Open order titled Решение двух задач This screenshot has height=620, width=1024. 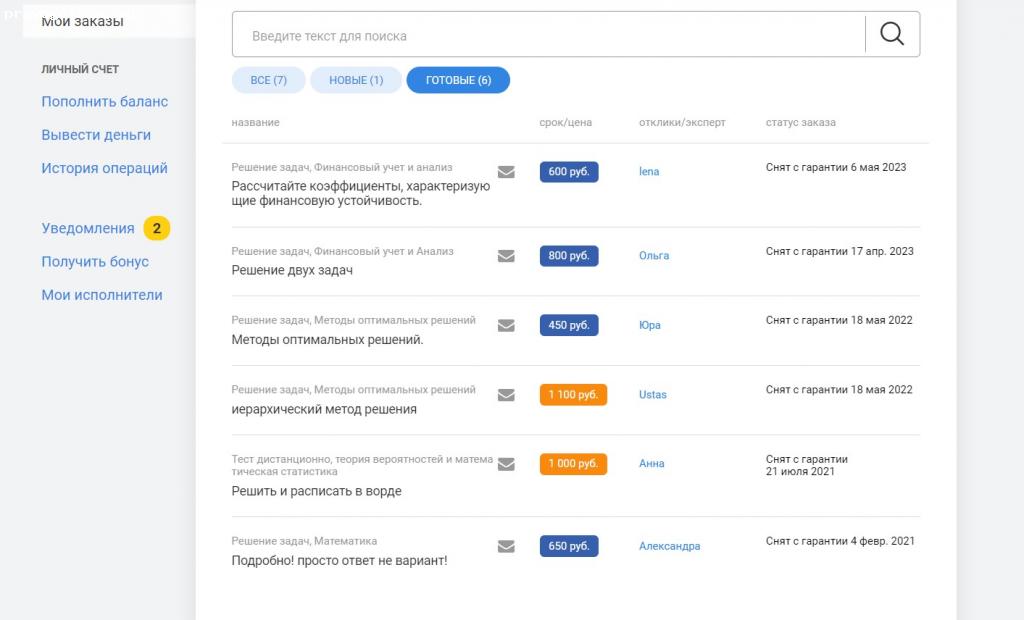(x=292, y=270)
